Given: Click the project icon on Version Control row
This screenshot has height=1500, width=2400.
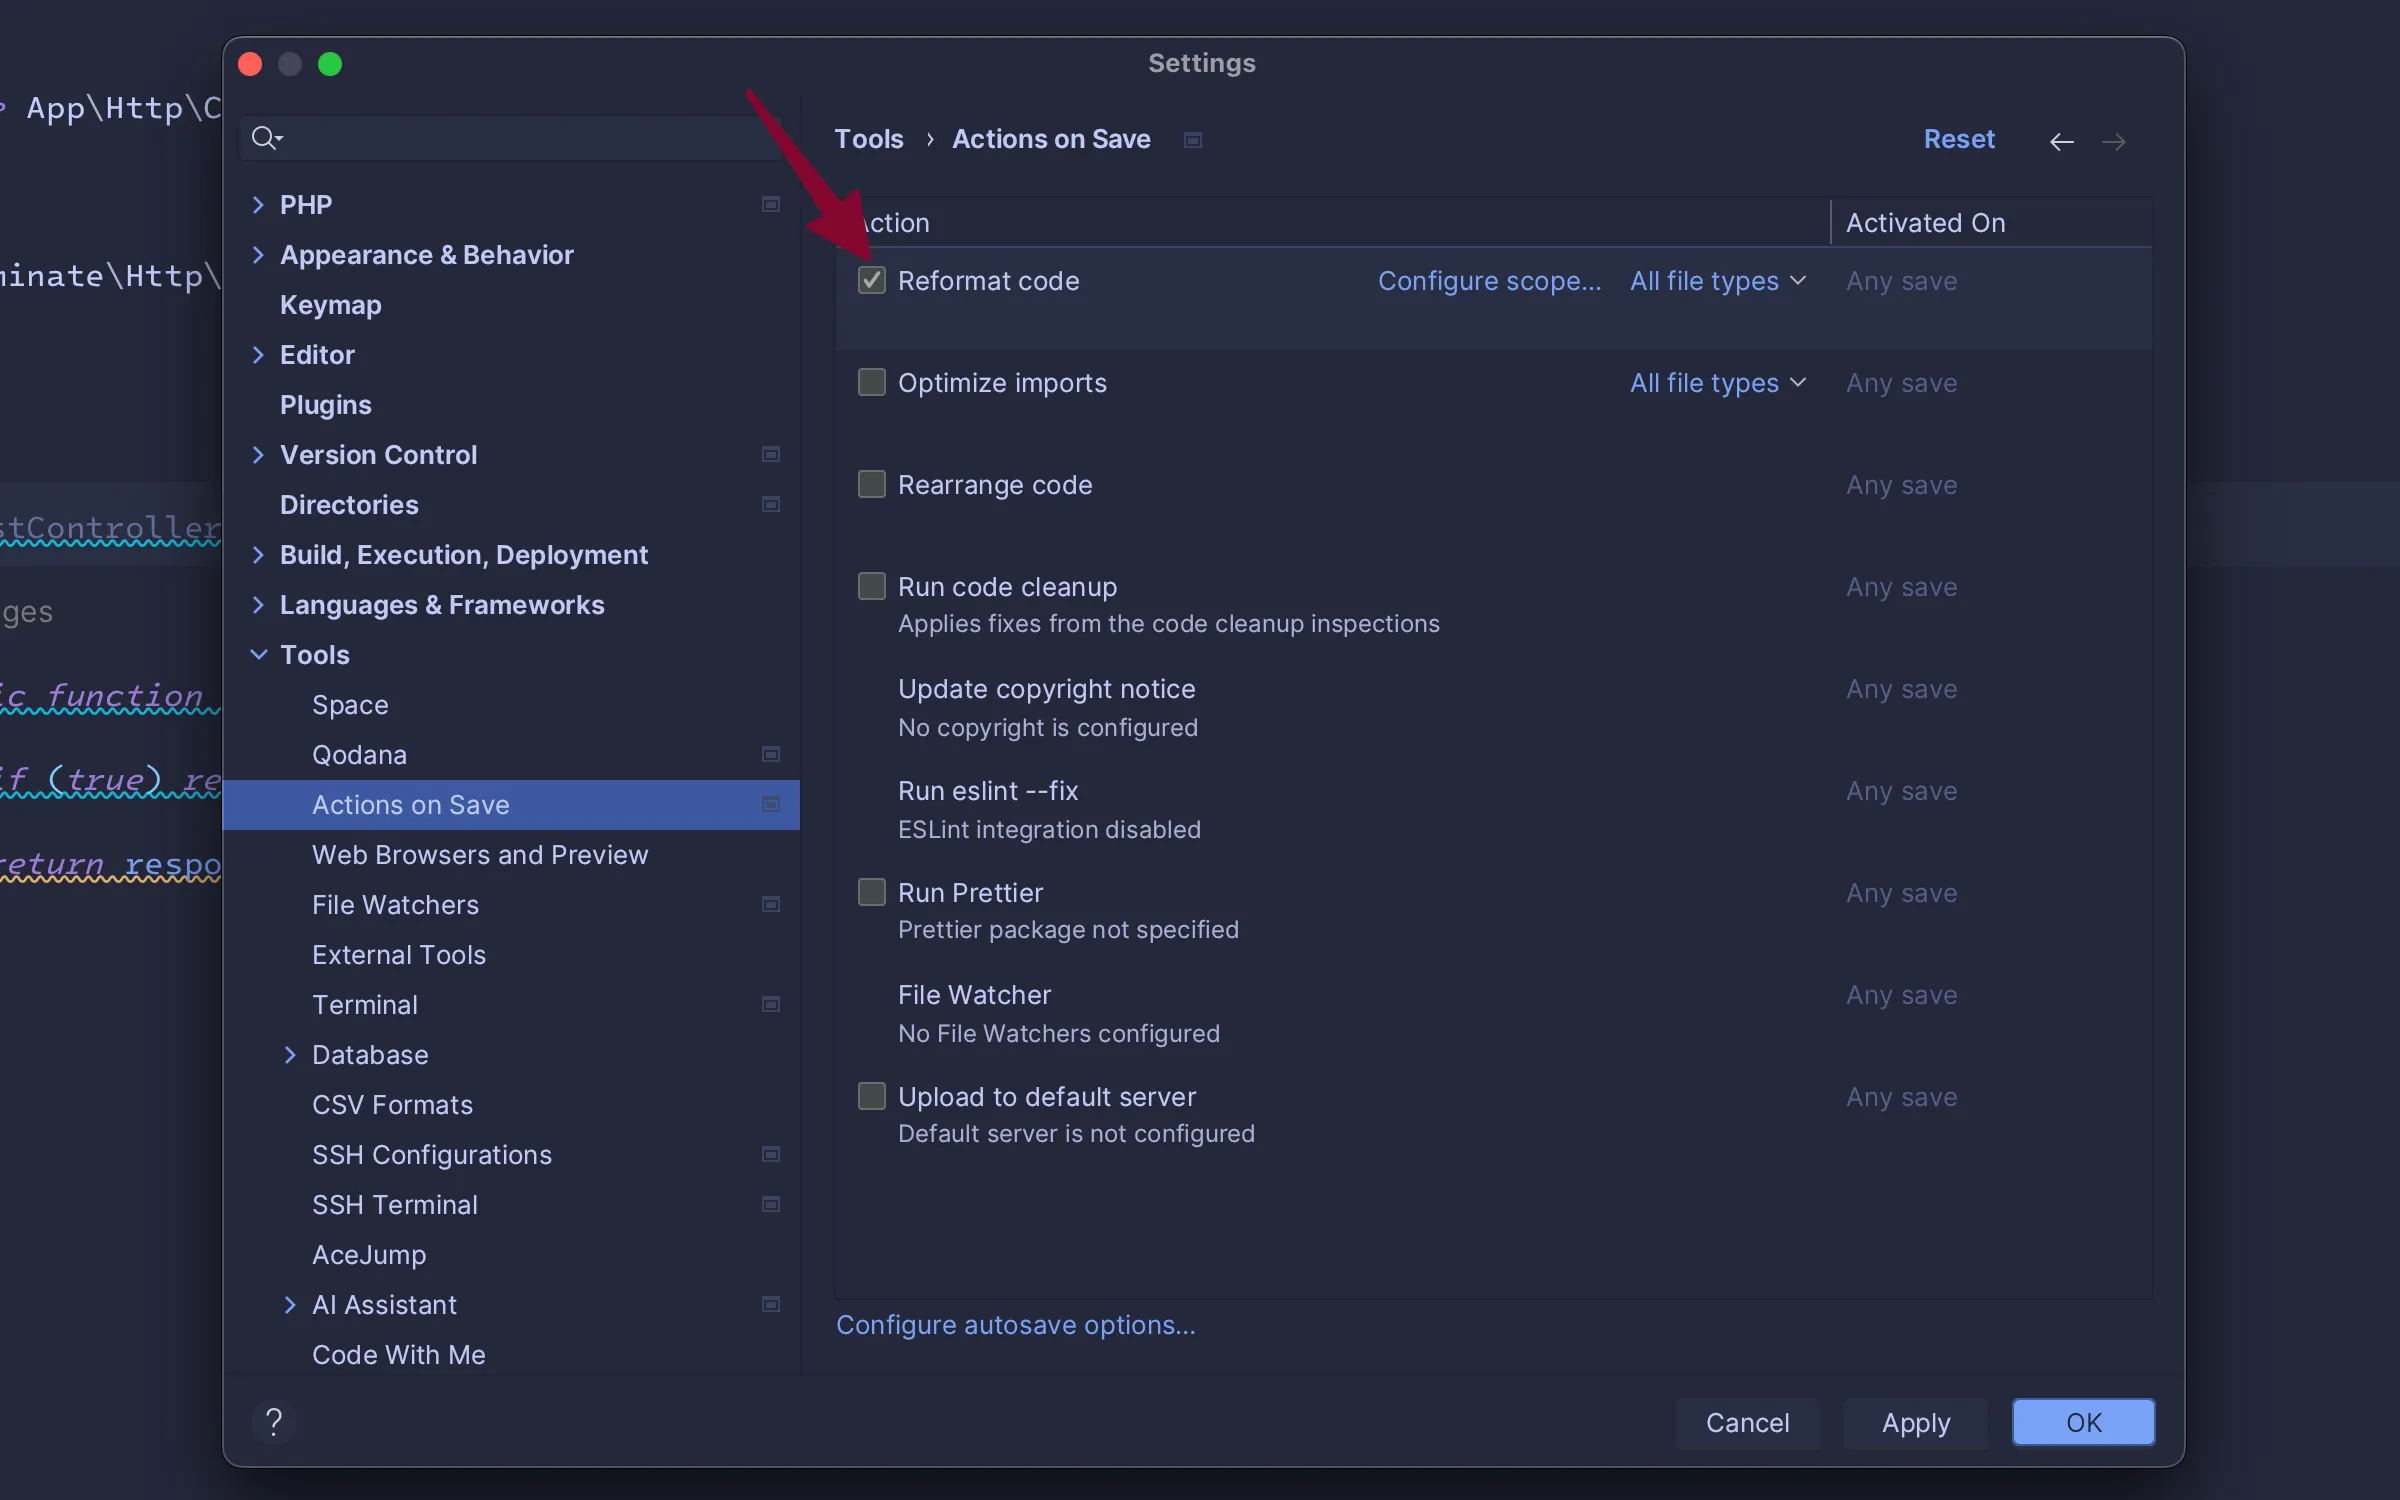Looking at the screenshot, I should tap(771, 455).
